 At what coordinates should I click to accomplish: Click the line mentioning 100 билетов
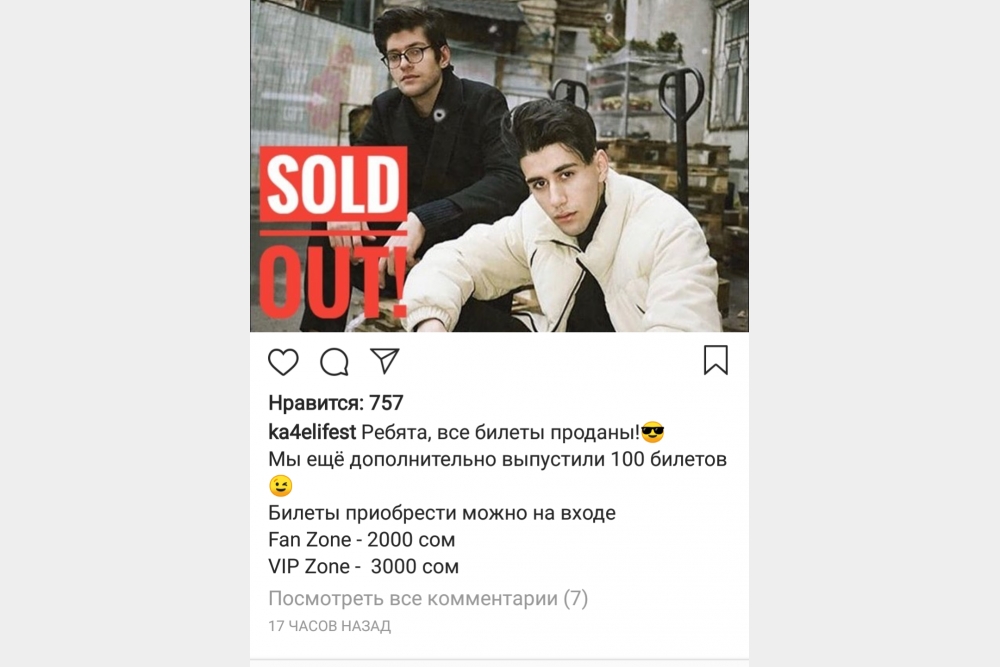[497, 460]
